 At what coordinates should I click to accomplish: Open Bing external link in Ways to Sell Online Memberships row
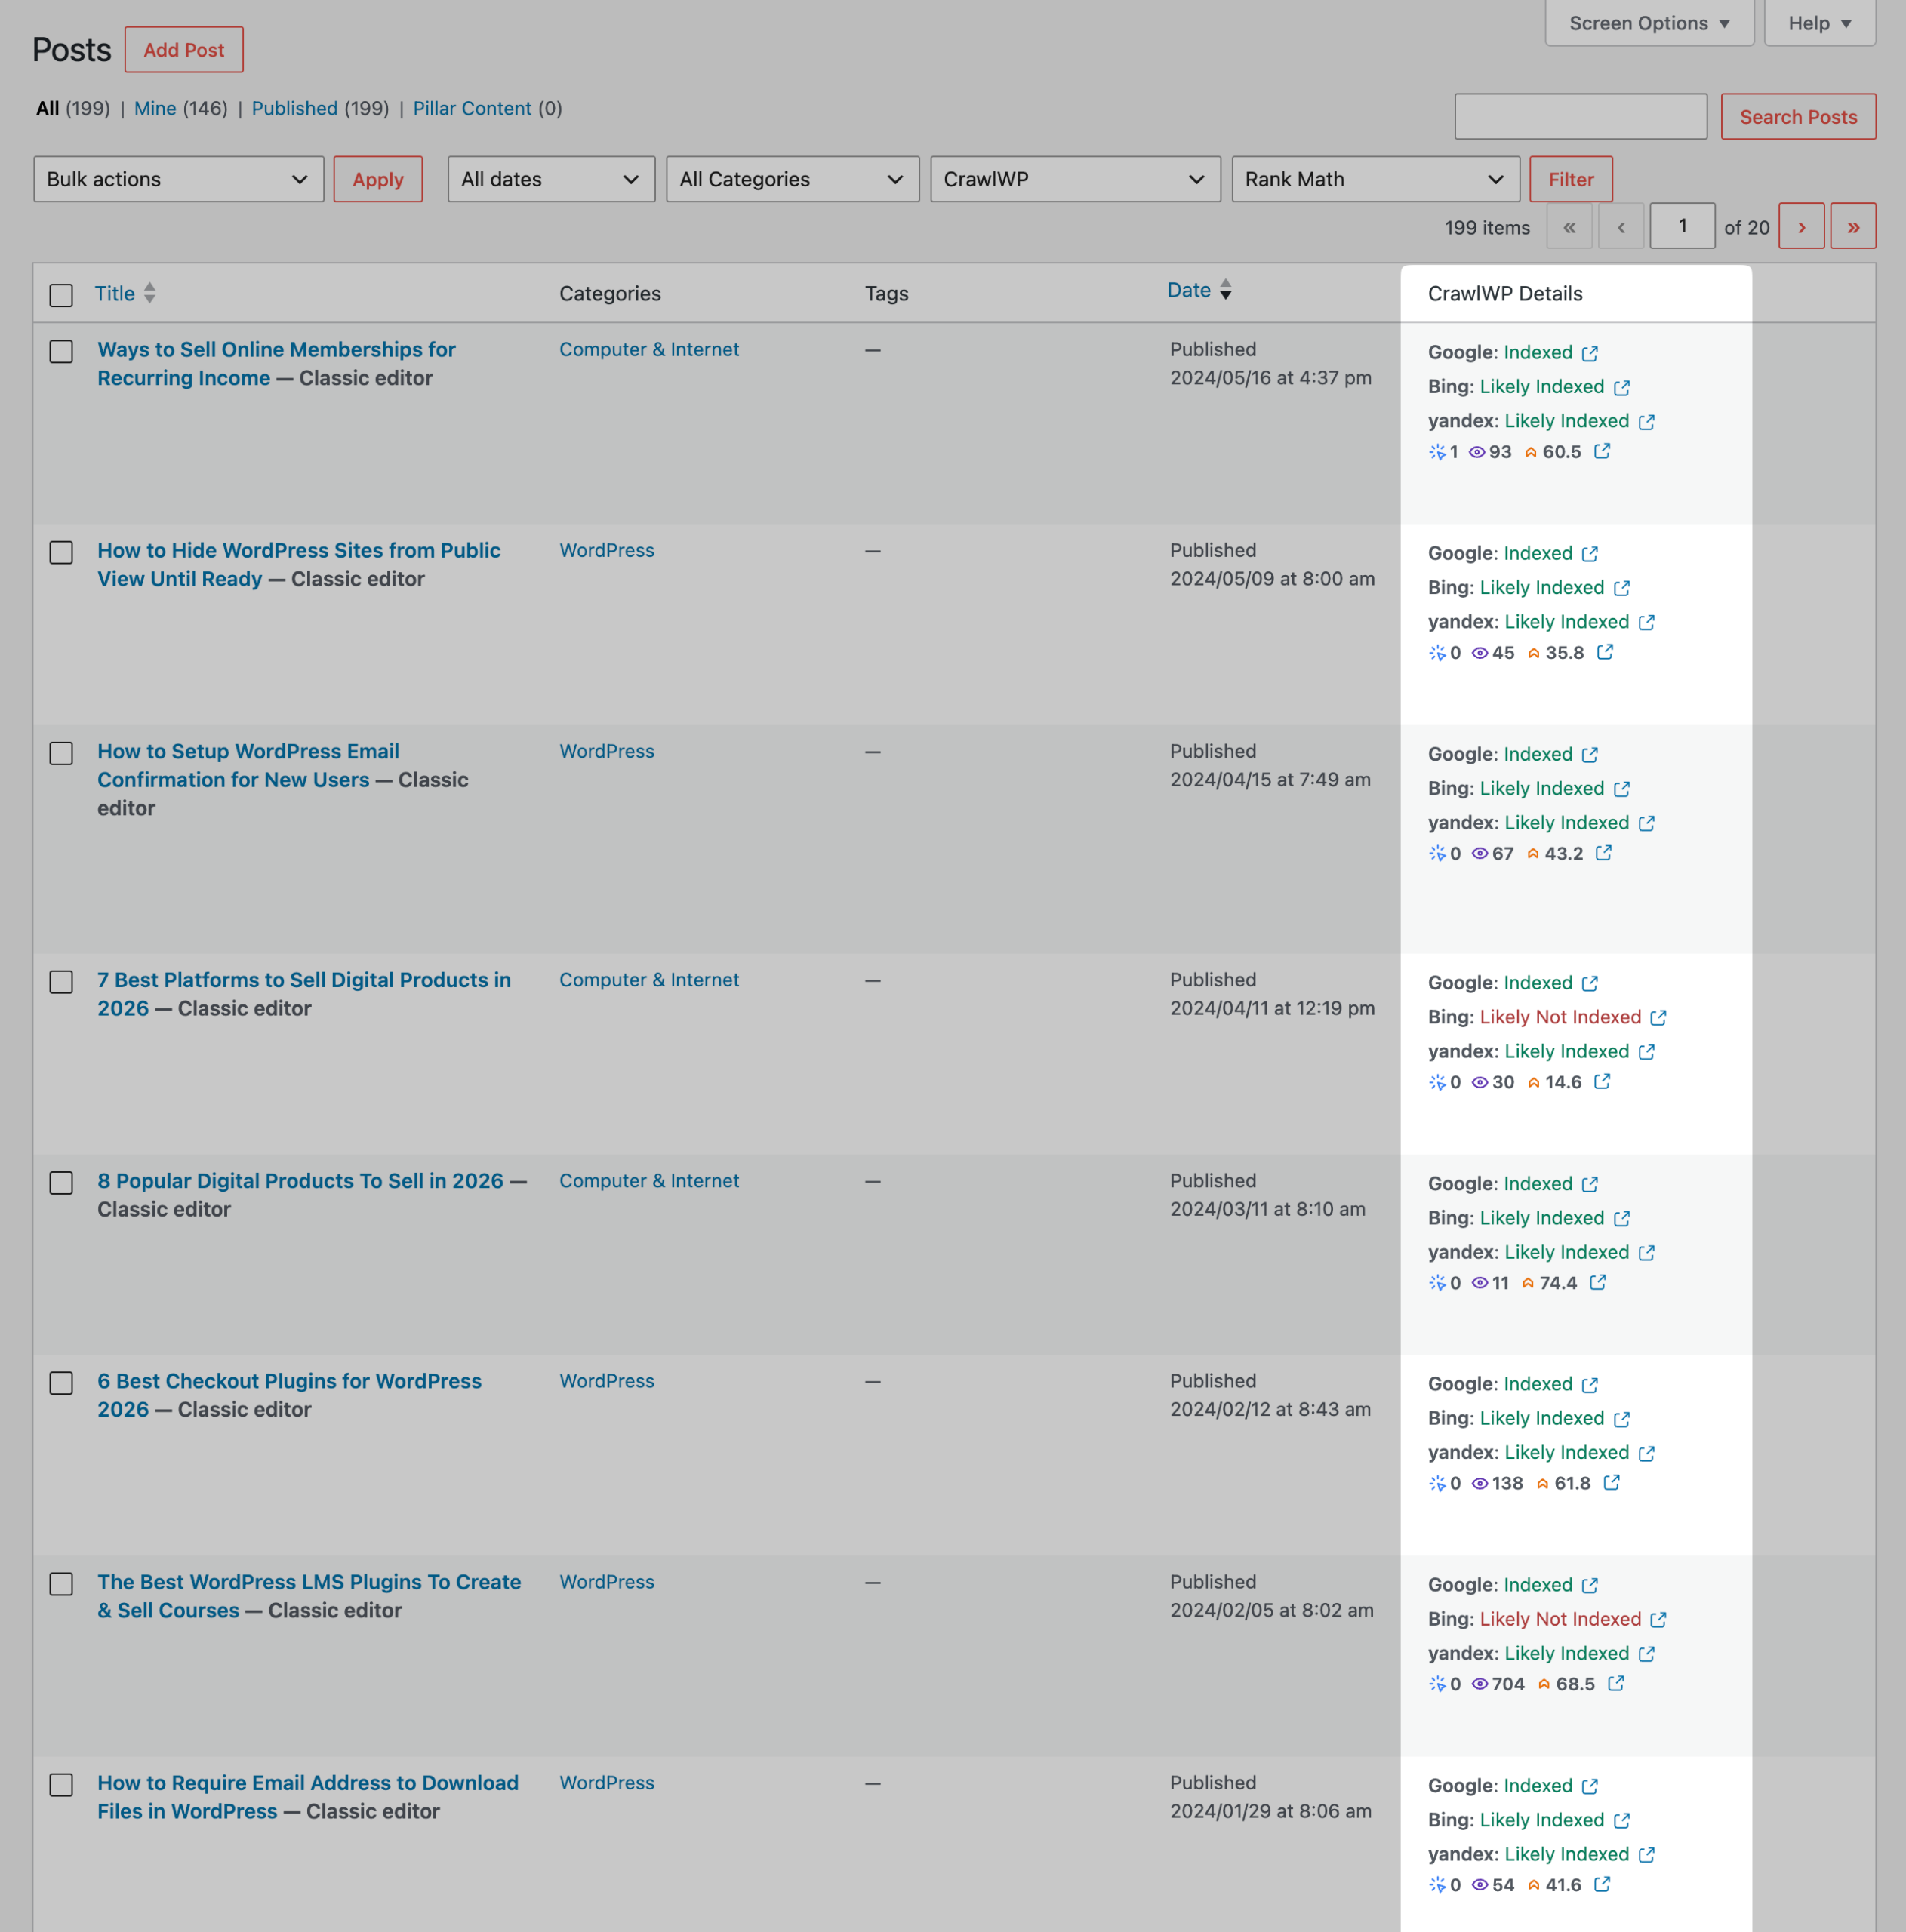click(1622, 387)
